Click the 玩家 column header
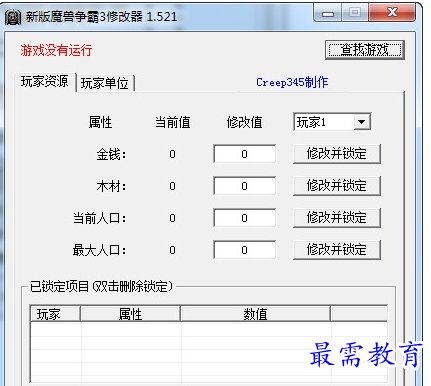Screen dimensions: 431x386 point(55,314)
